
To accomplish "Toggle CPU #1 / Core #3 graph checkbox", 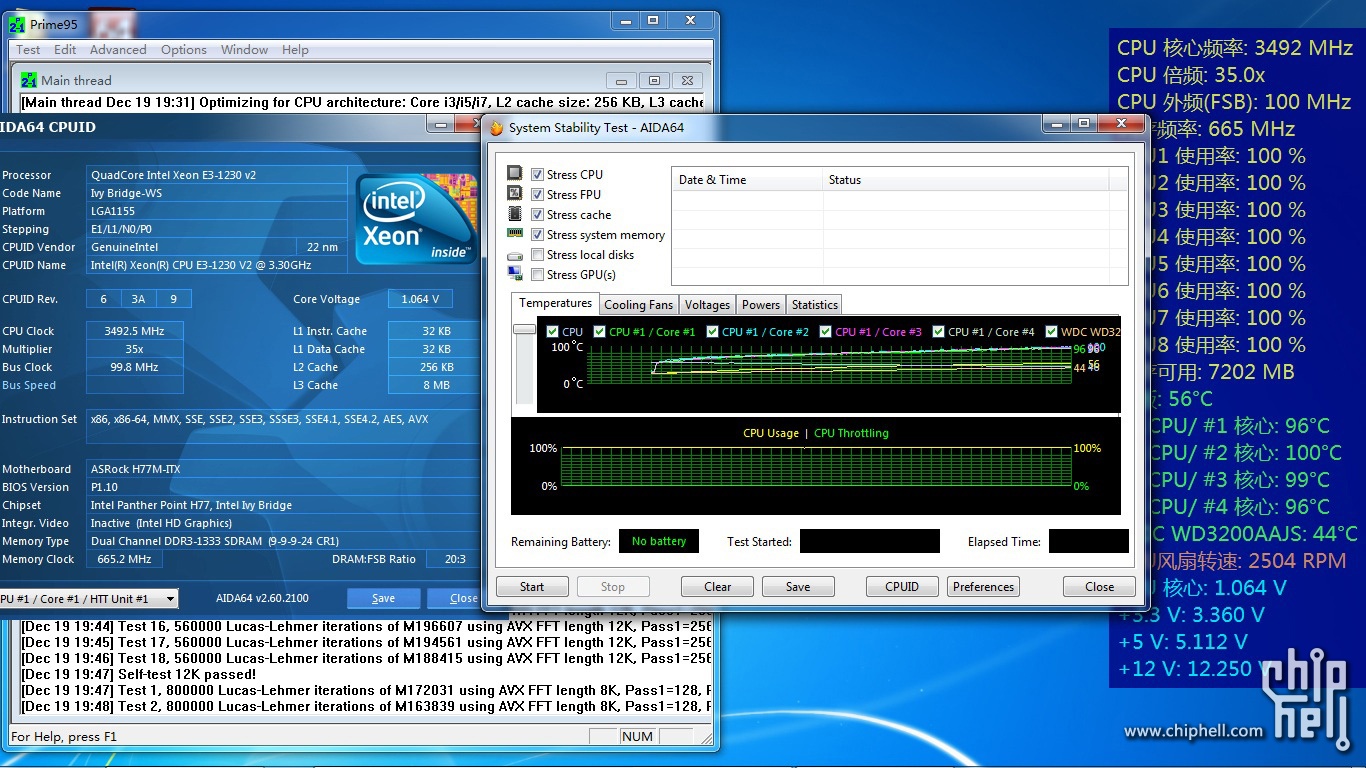I will tap(826, 331).
